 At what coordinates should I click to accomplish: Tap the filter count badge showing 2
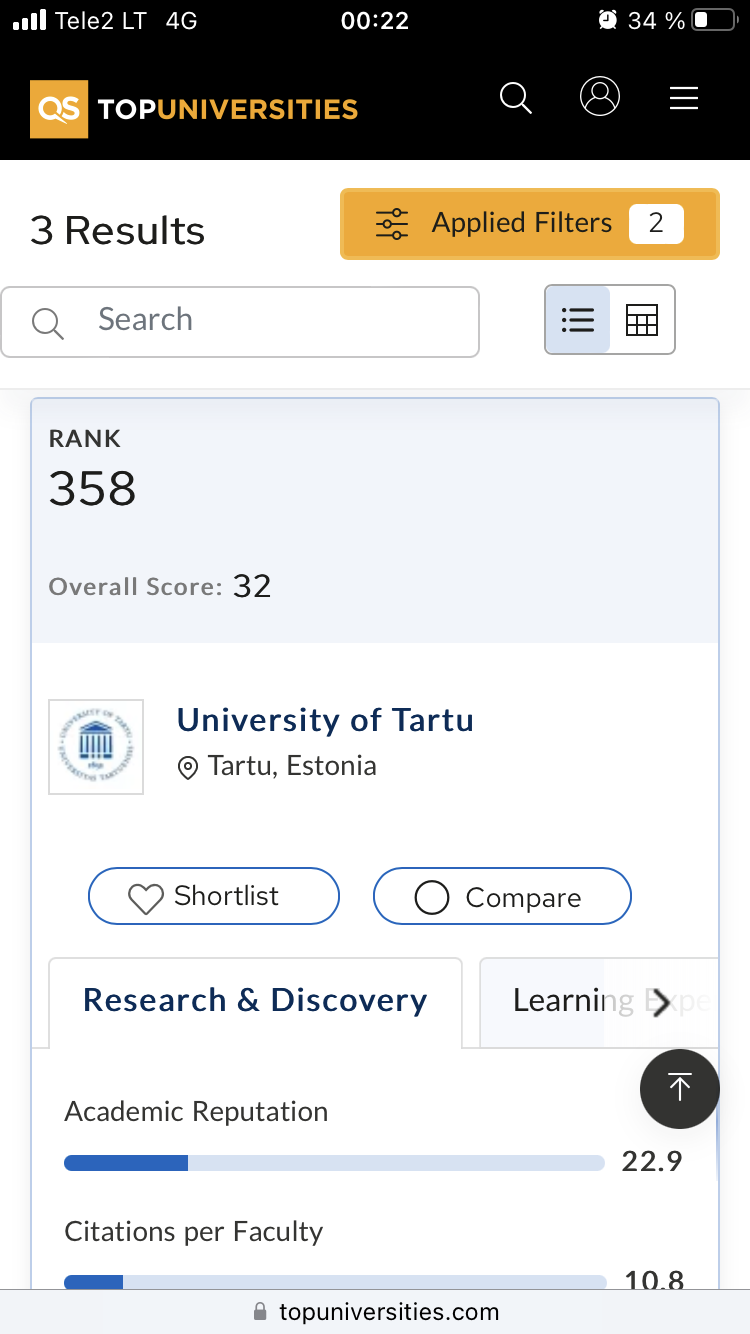656,223
